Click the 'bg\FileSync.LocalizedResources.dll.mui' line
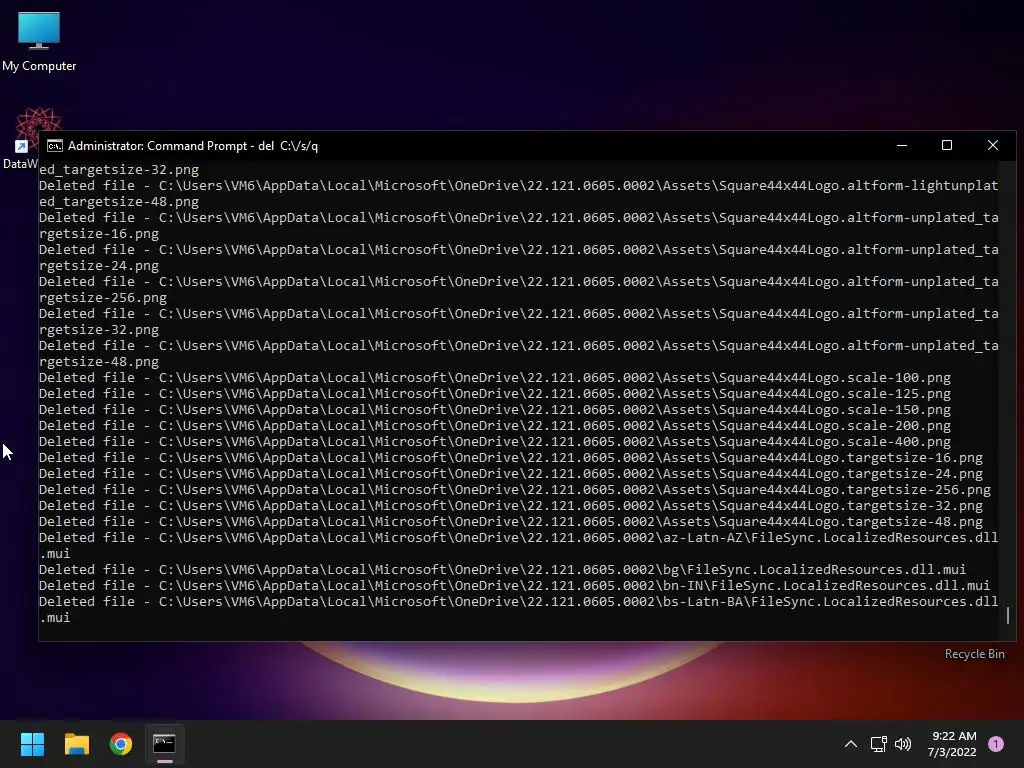This screenshot has height=768, width=1024. [502, 569]
